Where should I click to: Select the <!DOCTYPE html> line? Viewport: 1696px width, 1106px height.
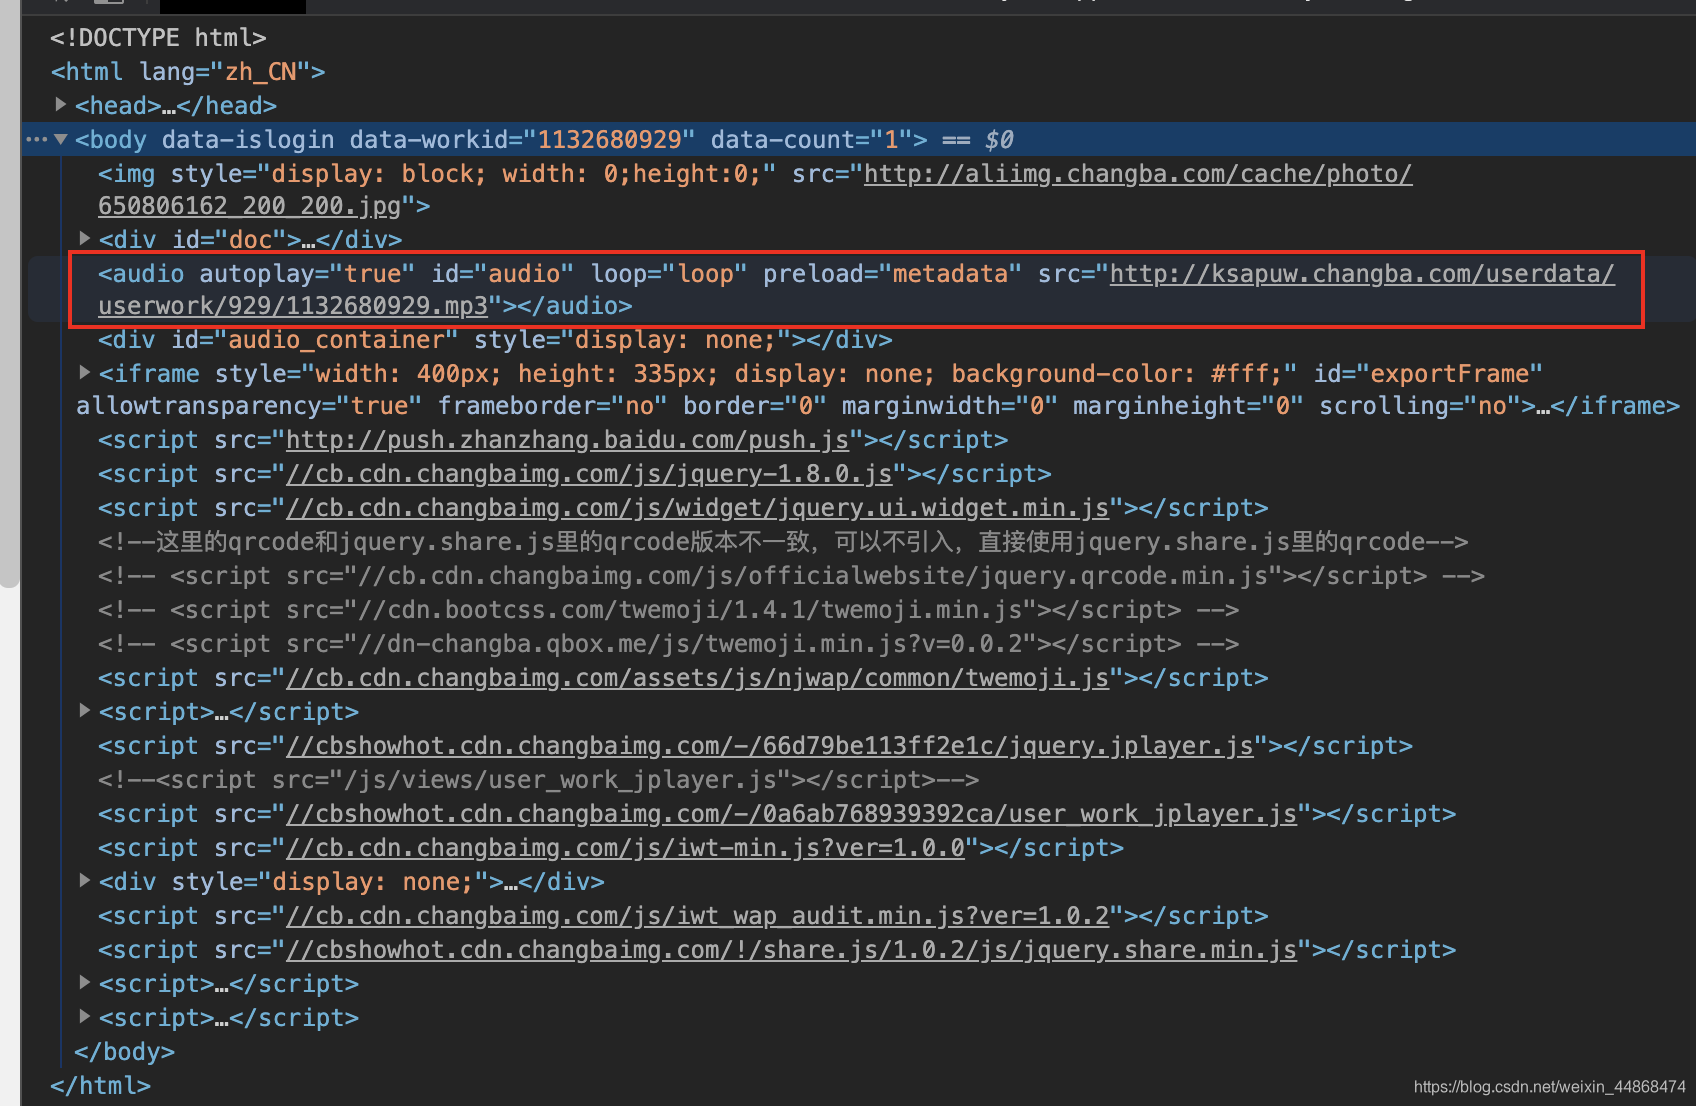point(158,38)
